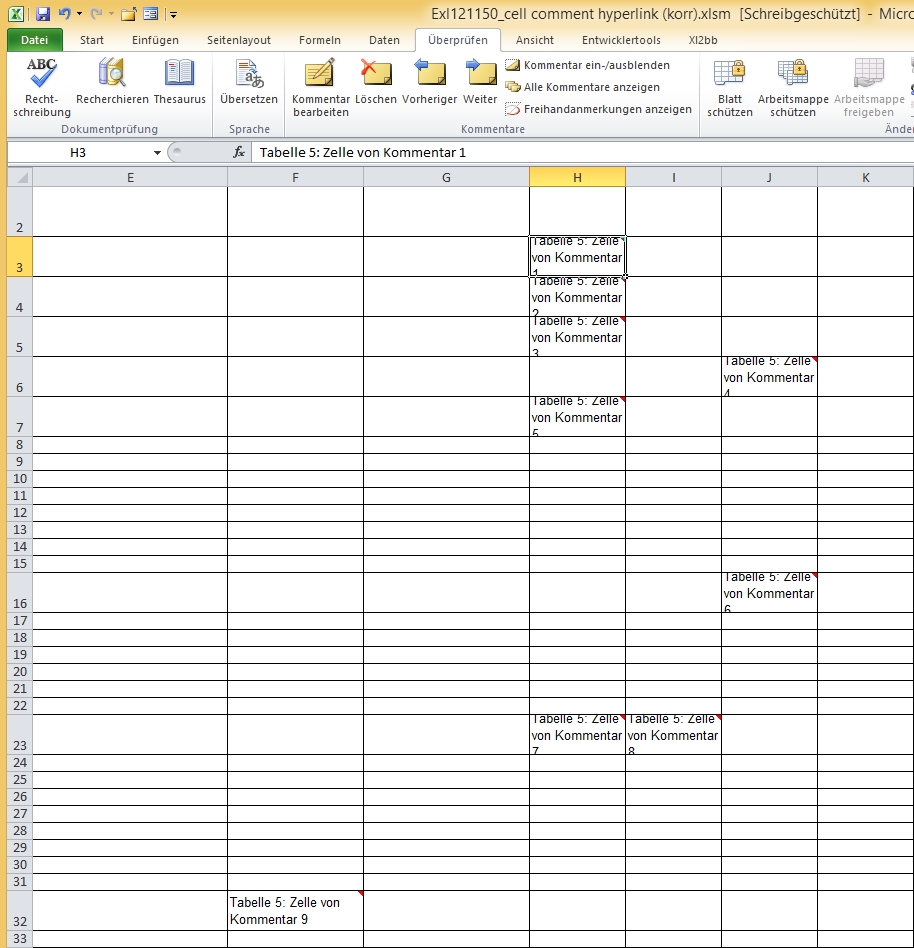
Task: Toggle Kommentar ein-/ausblenden
Action: (x=588, y=65)
